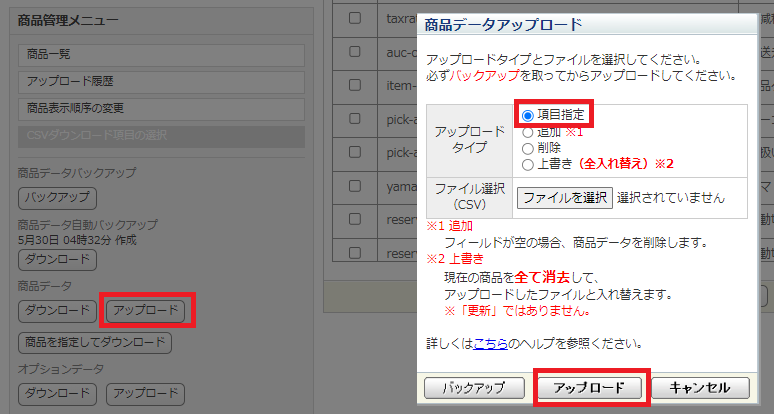774x414 pixels.
Task: Choose the 削除 upload type radio
Action: [528, 148]
